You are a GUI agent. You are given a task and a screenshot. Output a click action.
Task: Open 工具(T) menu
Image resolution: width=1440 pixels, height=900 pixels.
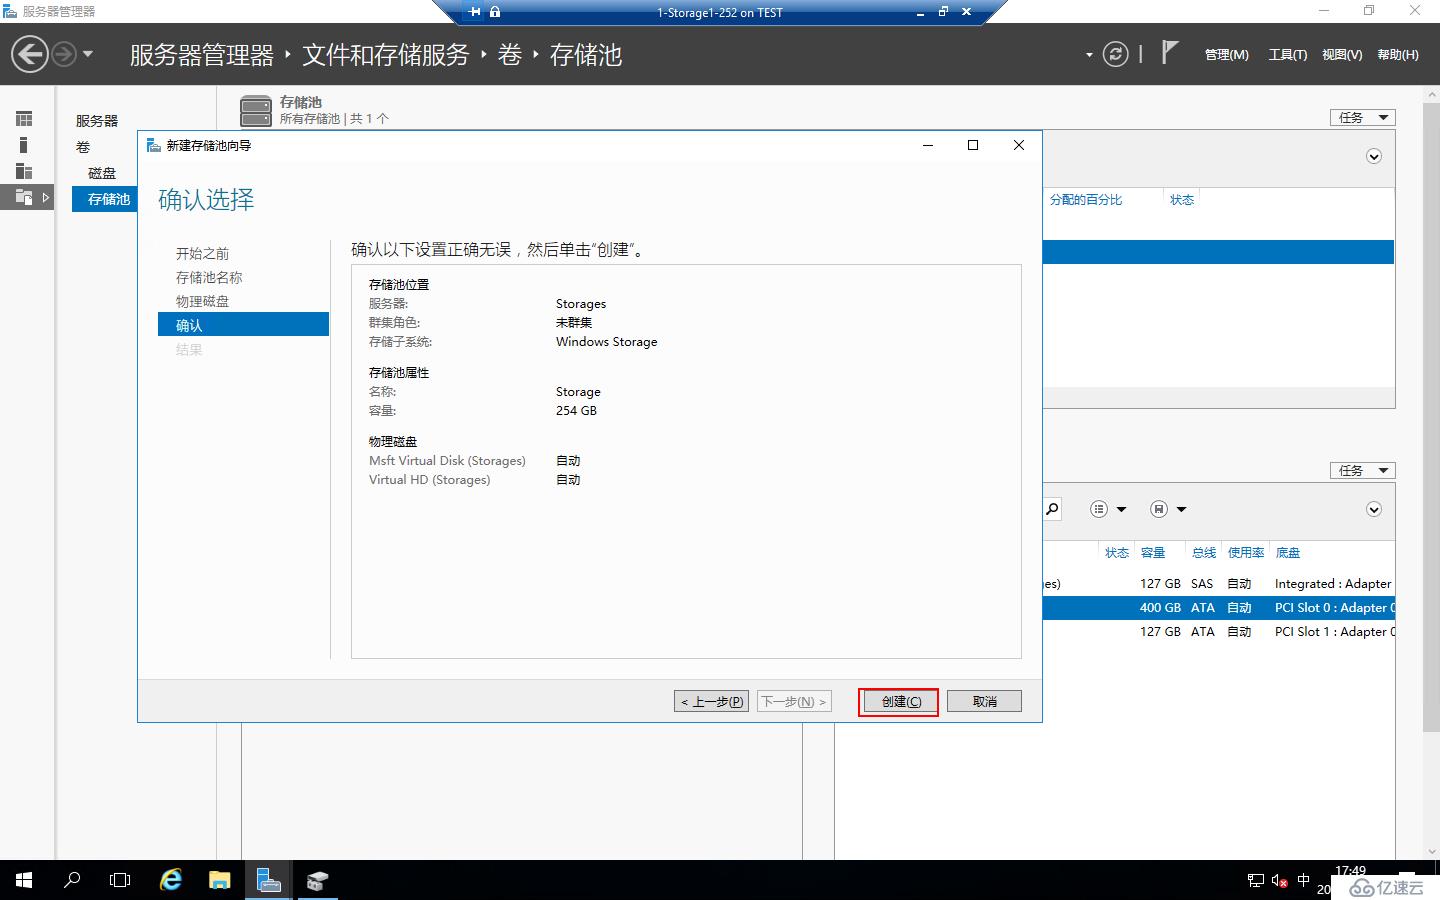(1287, 55)
